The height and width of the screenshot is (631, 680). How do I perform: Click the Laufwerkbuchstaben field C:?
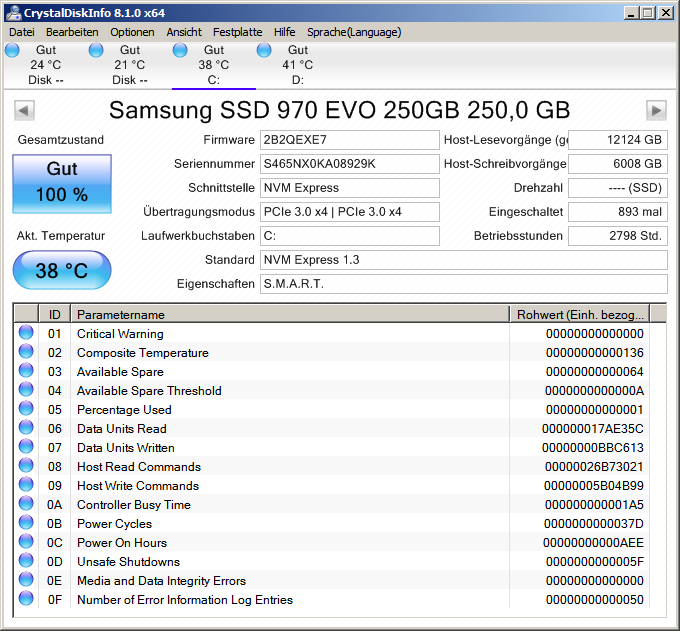tap(350, 236)
